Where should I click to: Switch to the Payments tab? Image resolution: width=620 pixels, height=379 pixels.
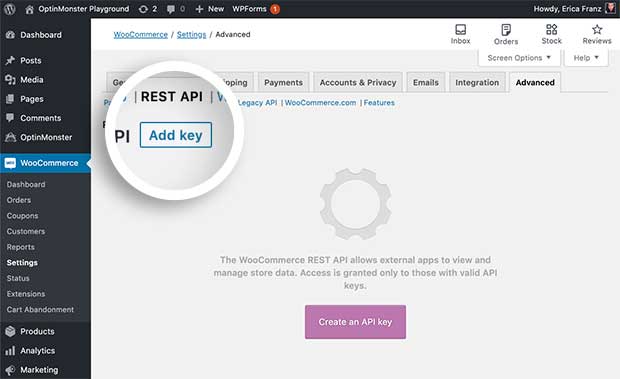[283, 83]
